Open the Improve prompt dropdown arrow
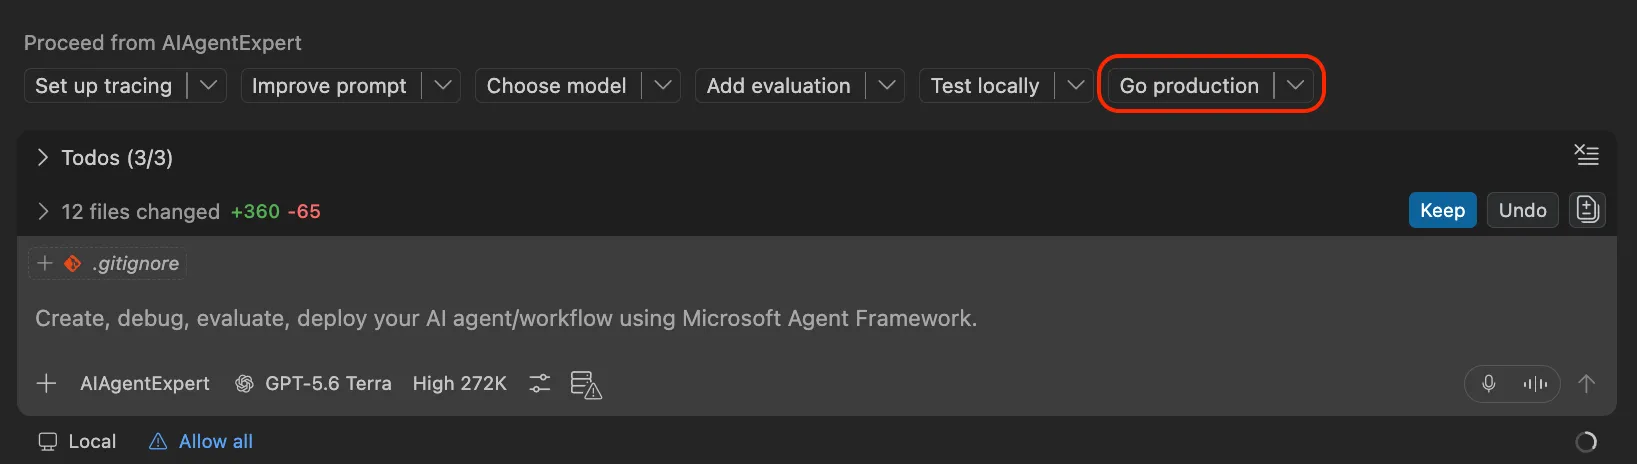This screenshot has width=1637, height=464. (x=443, y=86)
